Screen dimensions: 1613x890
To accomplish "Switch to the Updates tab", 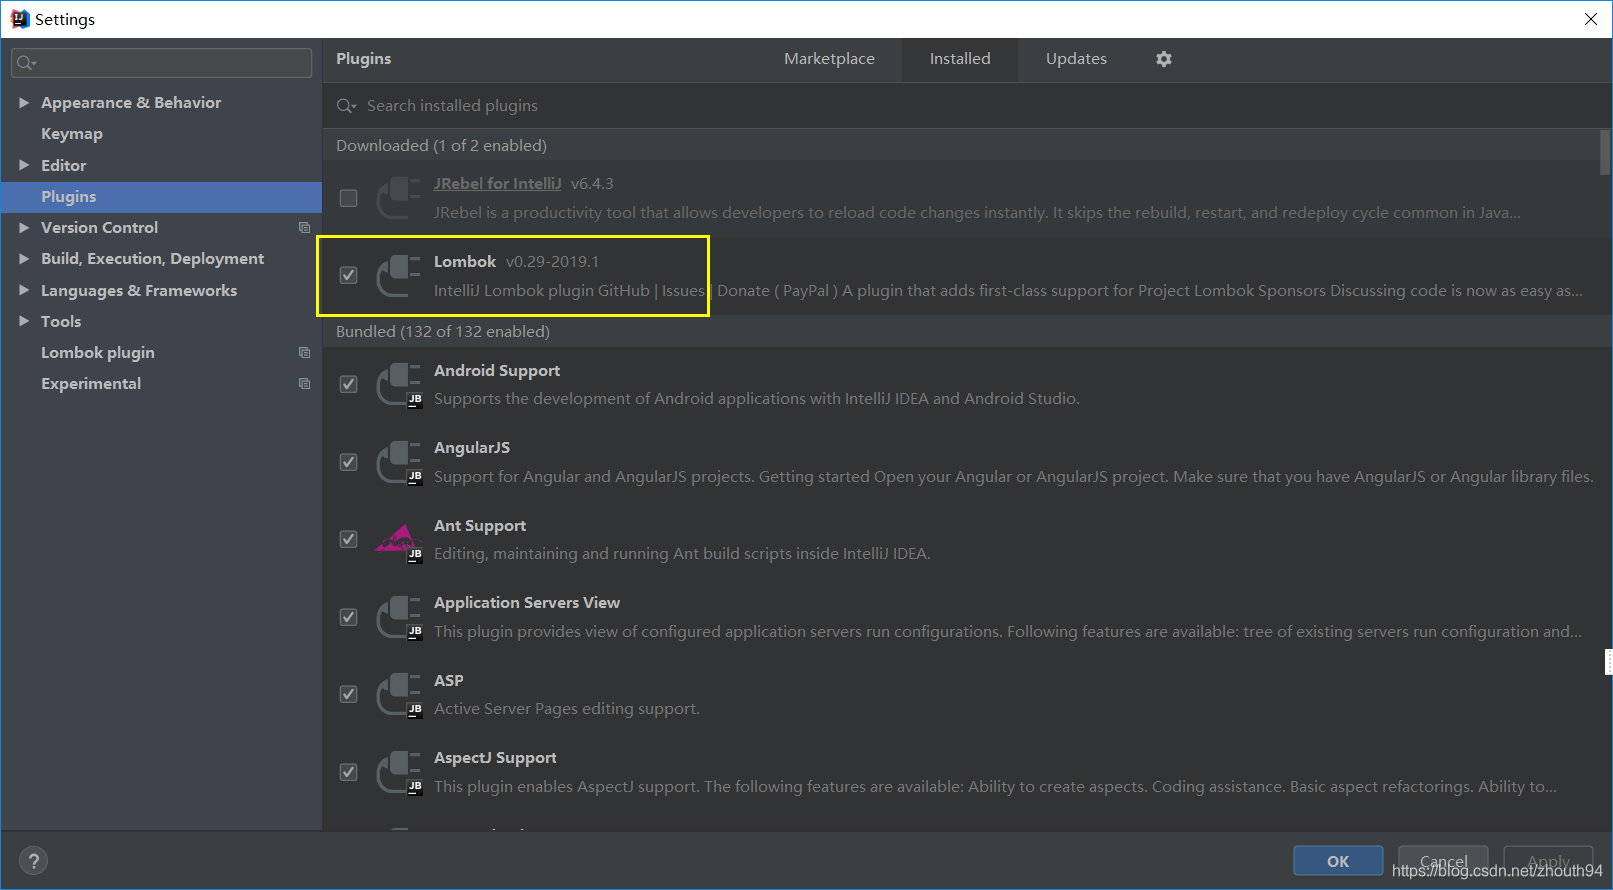I will coord(1076,59).
